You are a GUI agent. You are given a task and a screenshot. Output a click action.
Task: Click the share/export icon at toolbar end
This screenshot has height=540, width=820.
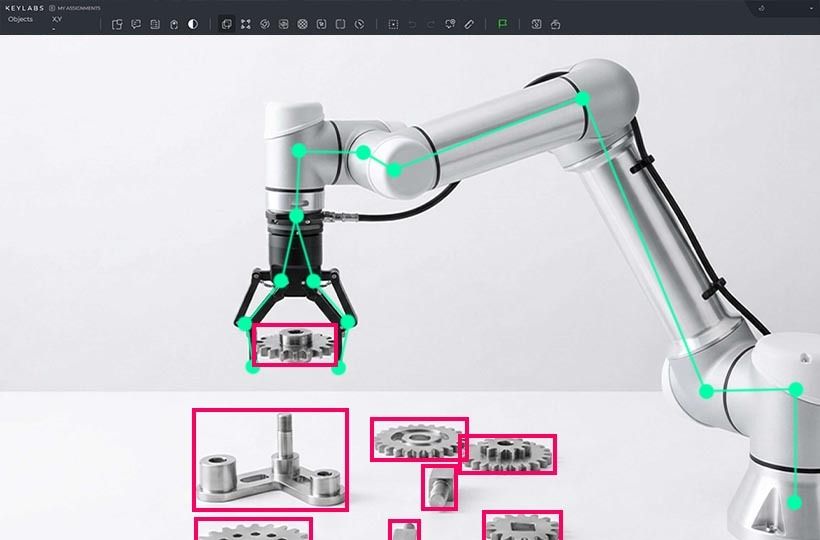pos(555,24)
